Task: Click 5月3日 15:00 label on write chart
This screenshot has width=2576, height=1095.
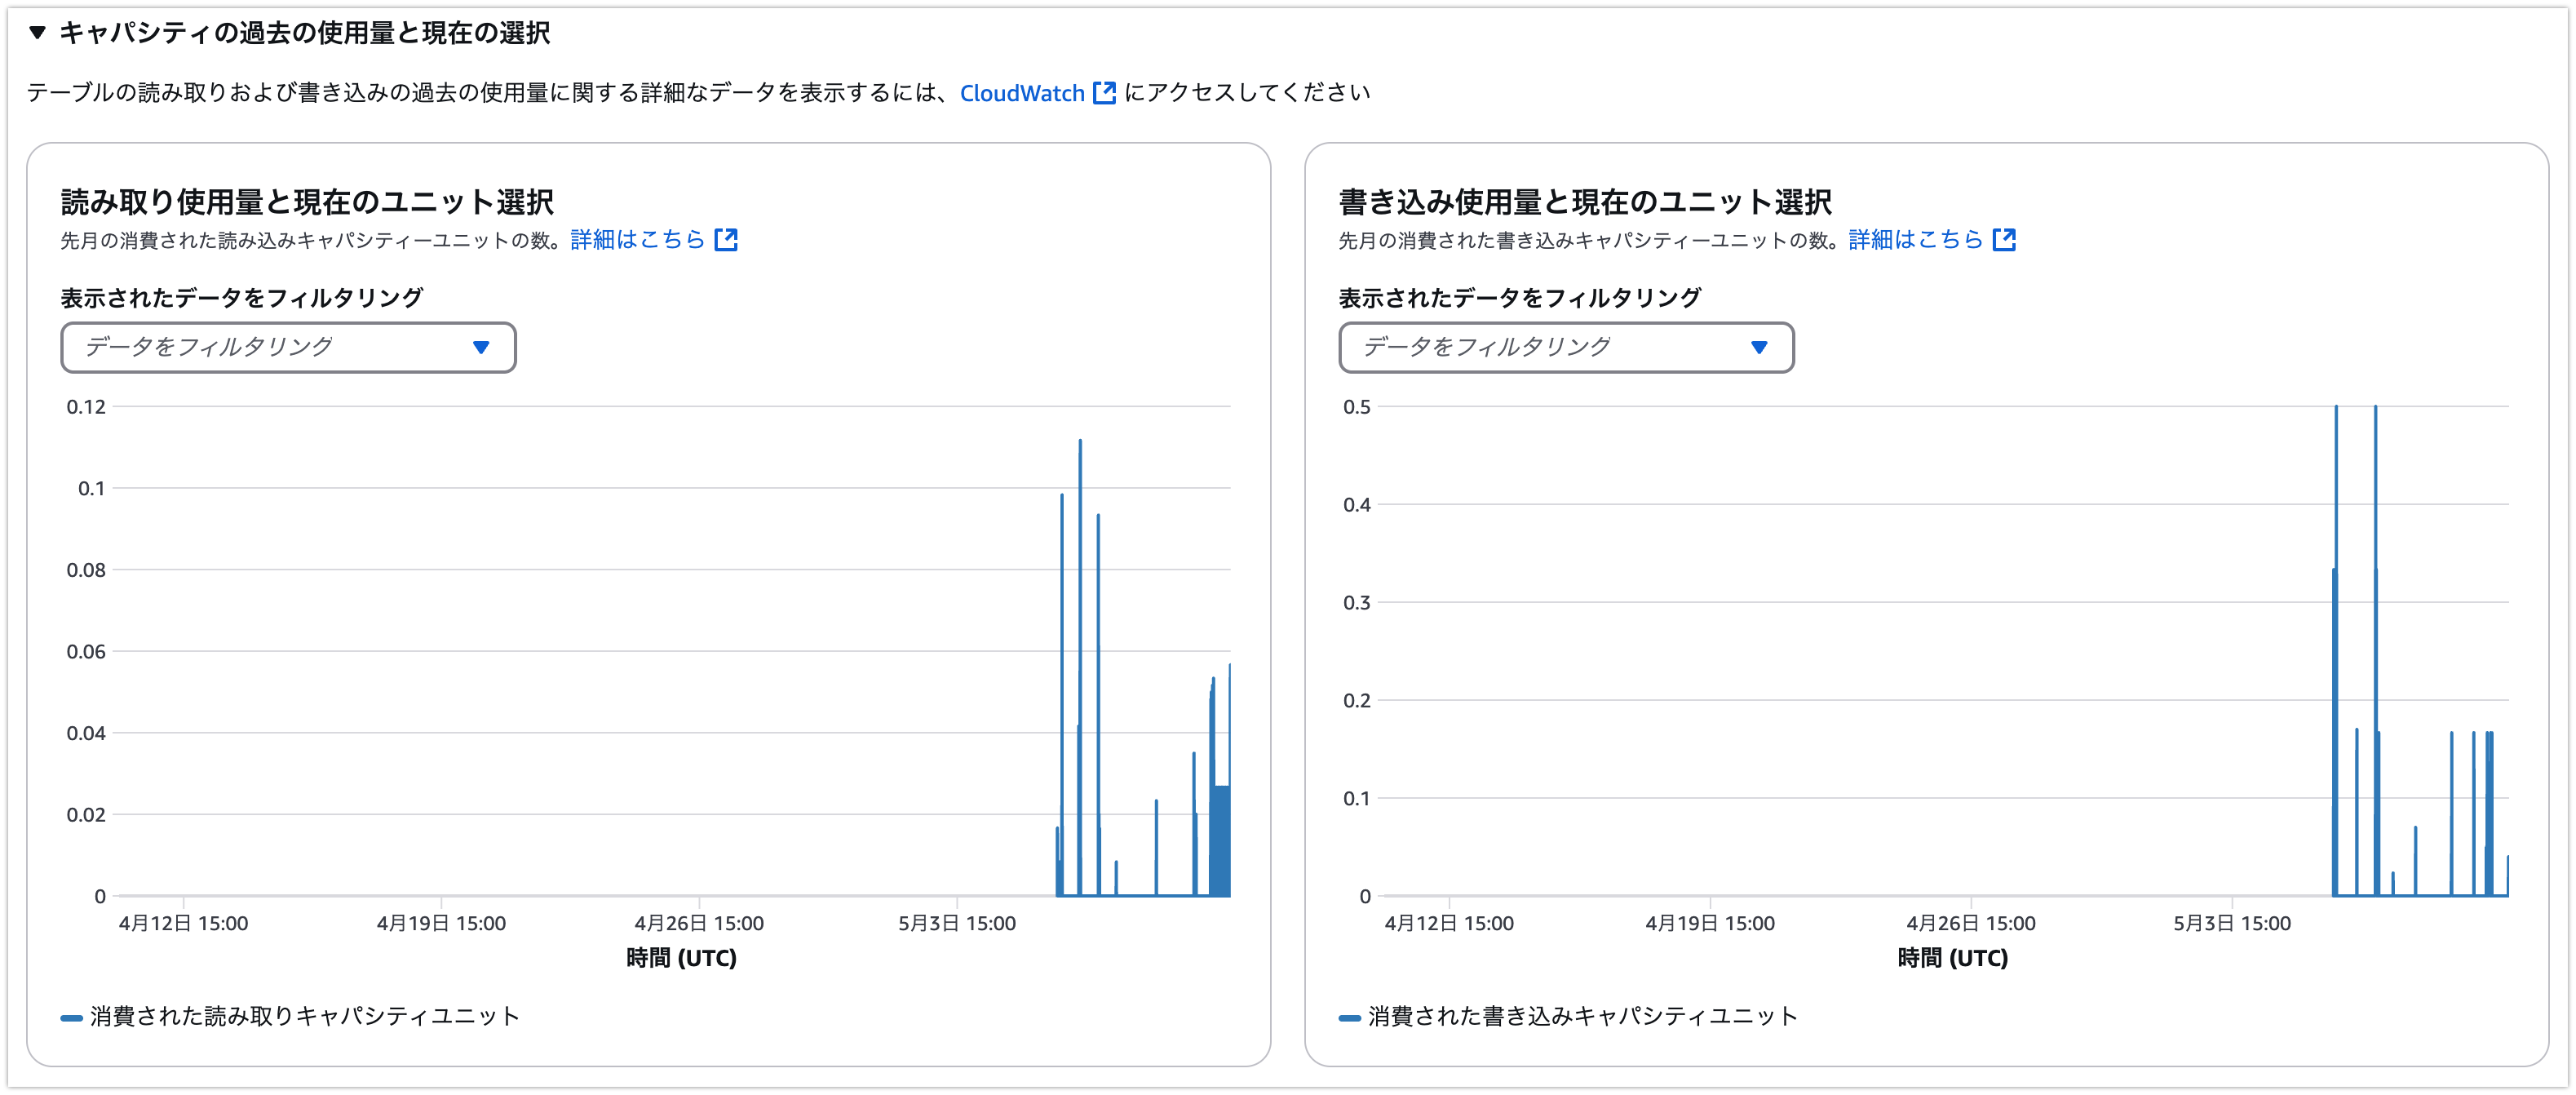Action: 2232,924
